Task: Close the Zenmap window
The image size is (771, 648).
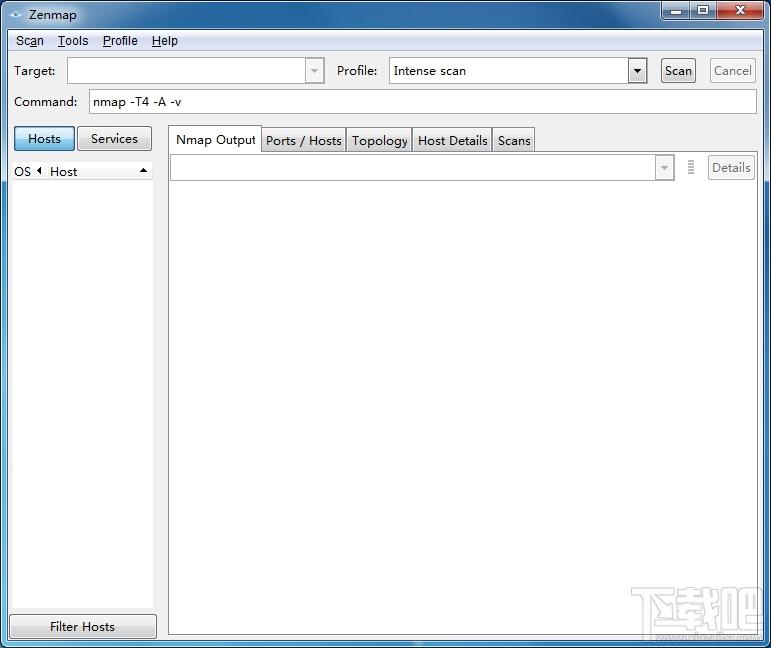Action: [x=741, y=10]
